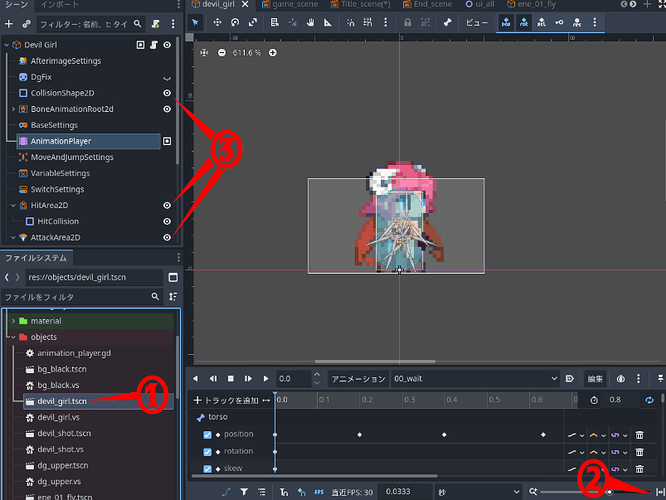
Task: Click the viewport horizontal scrollbar
Action: point(375,362)
